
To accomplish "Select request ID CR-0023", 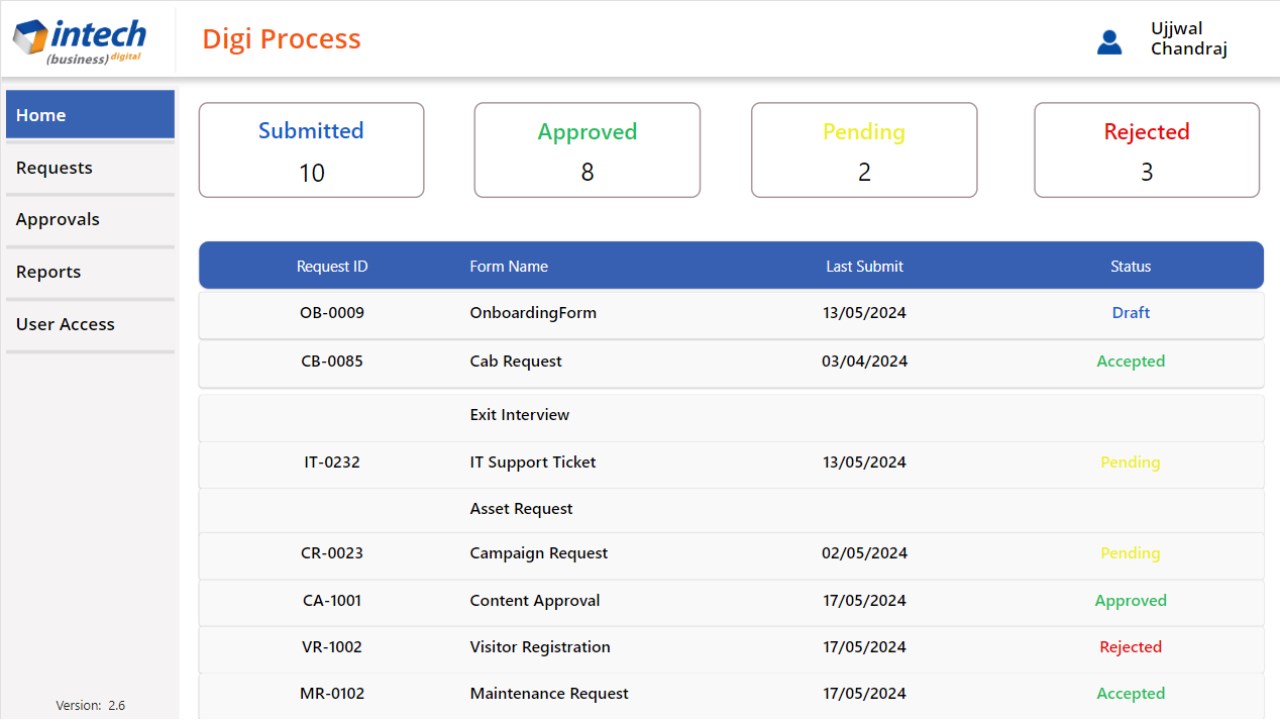I will 332,554.
